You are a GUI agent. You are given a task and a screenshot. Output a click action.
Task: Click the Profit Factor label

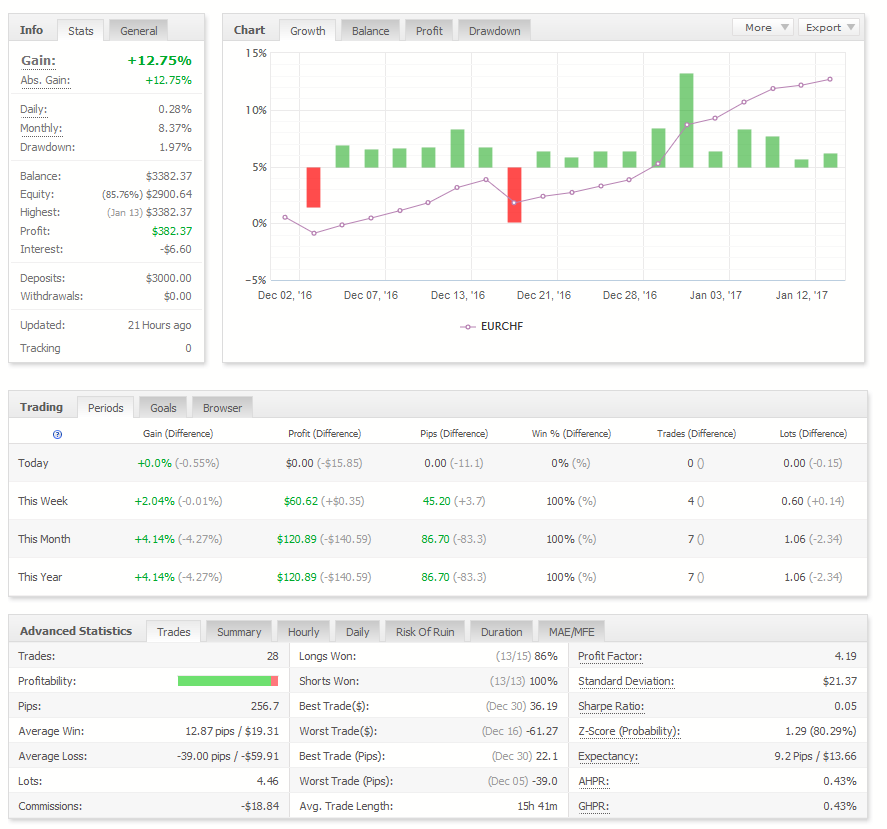pyautogui.click(x=610, y=656)
